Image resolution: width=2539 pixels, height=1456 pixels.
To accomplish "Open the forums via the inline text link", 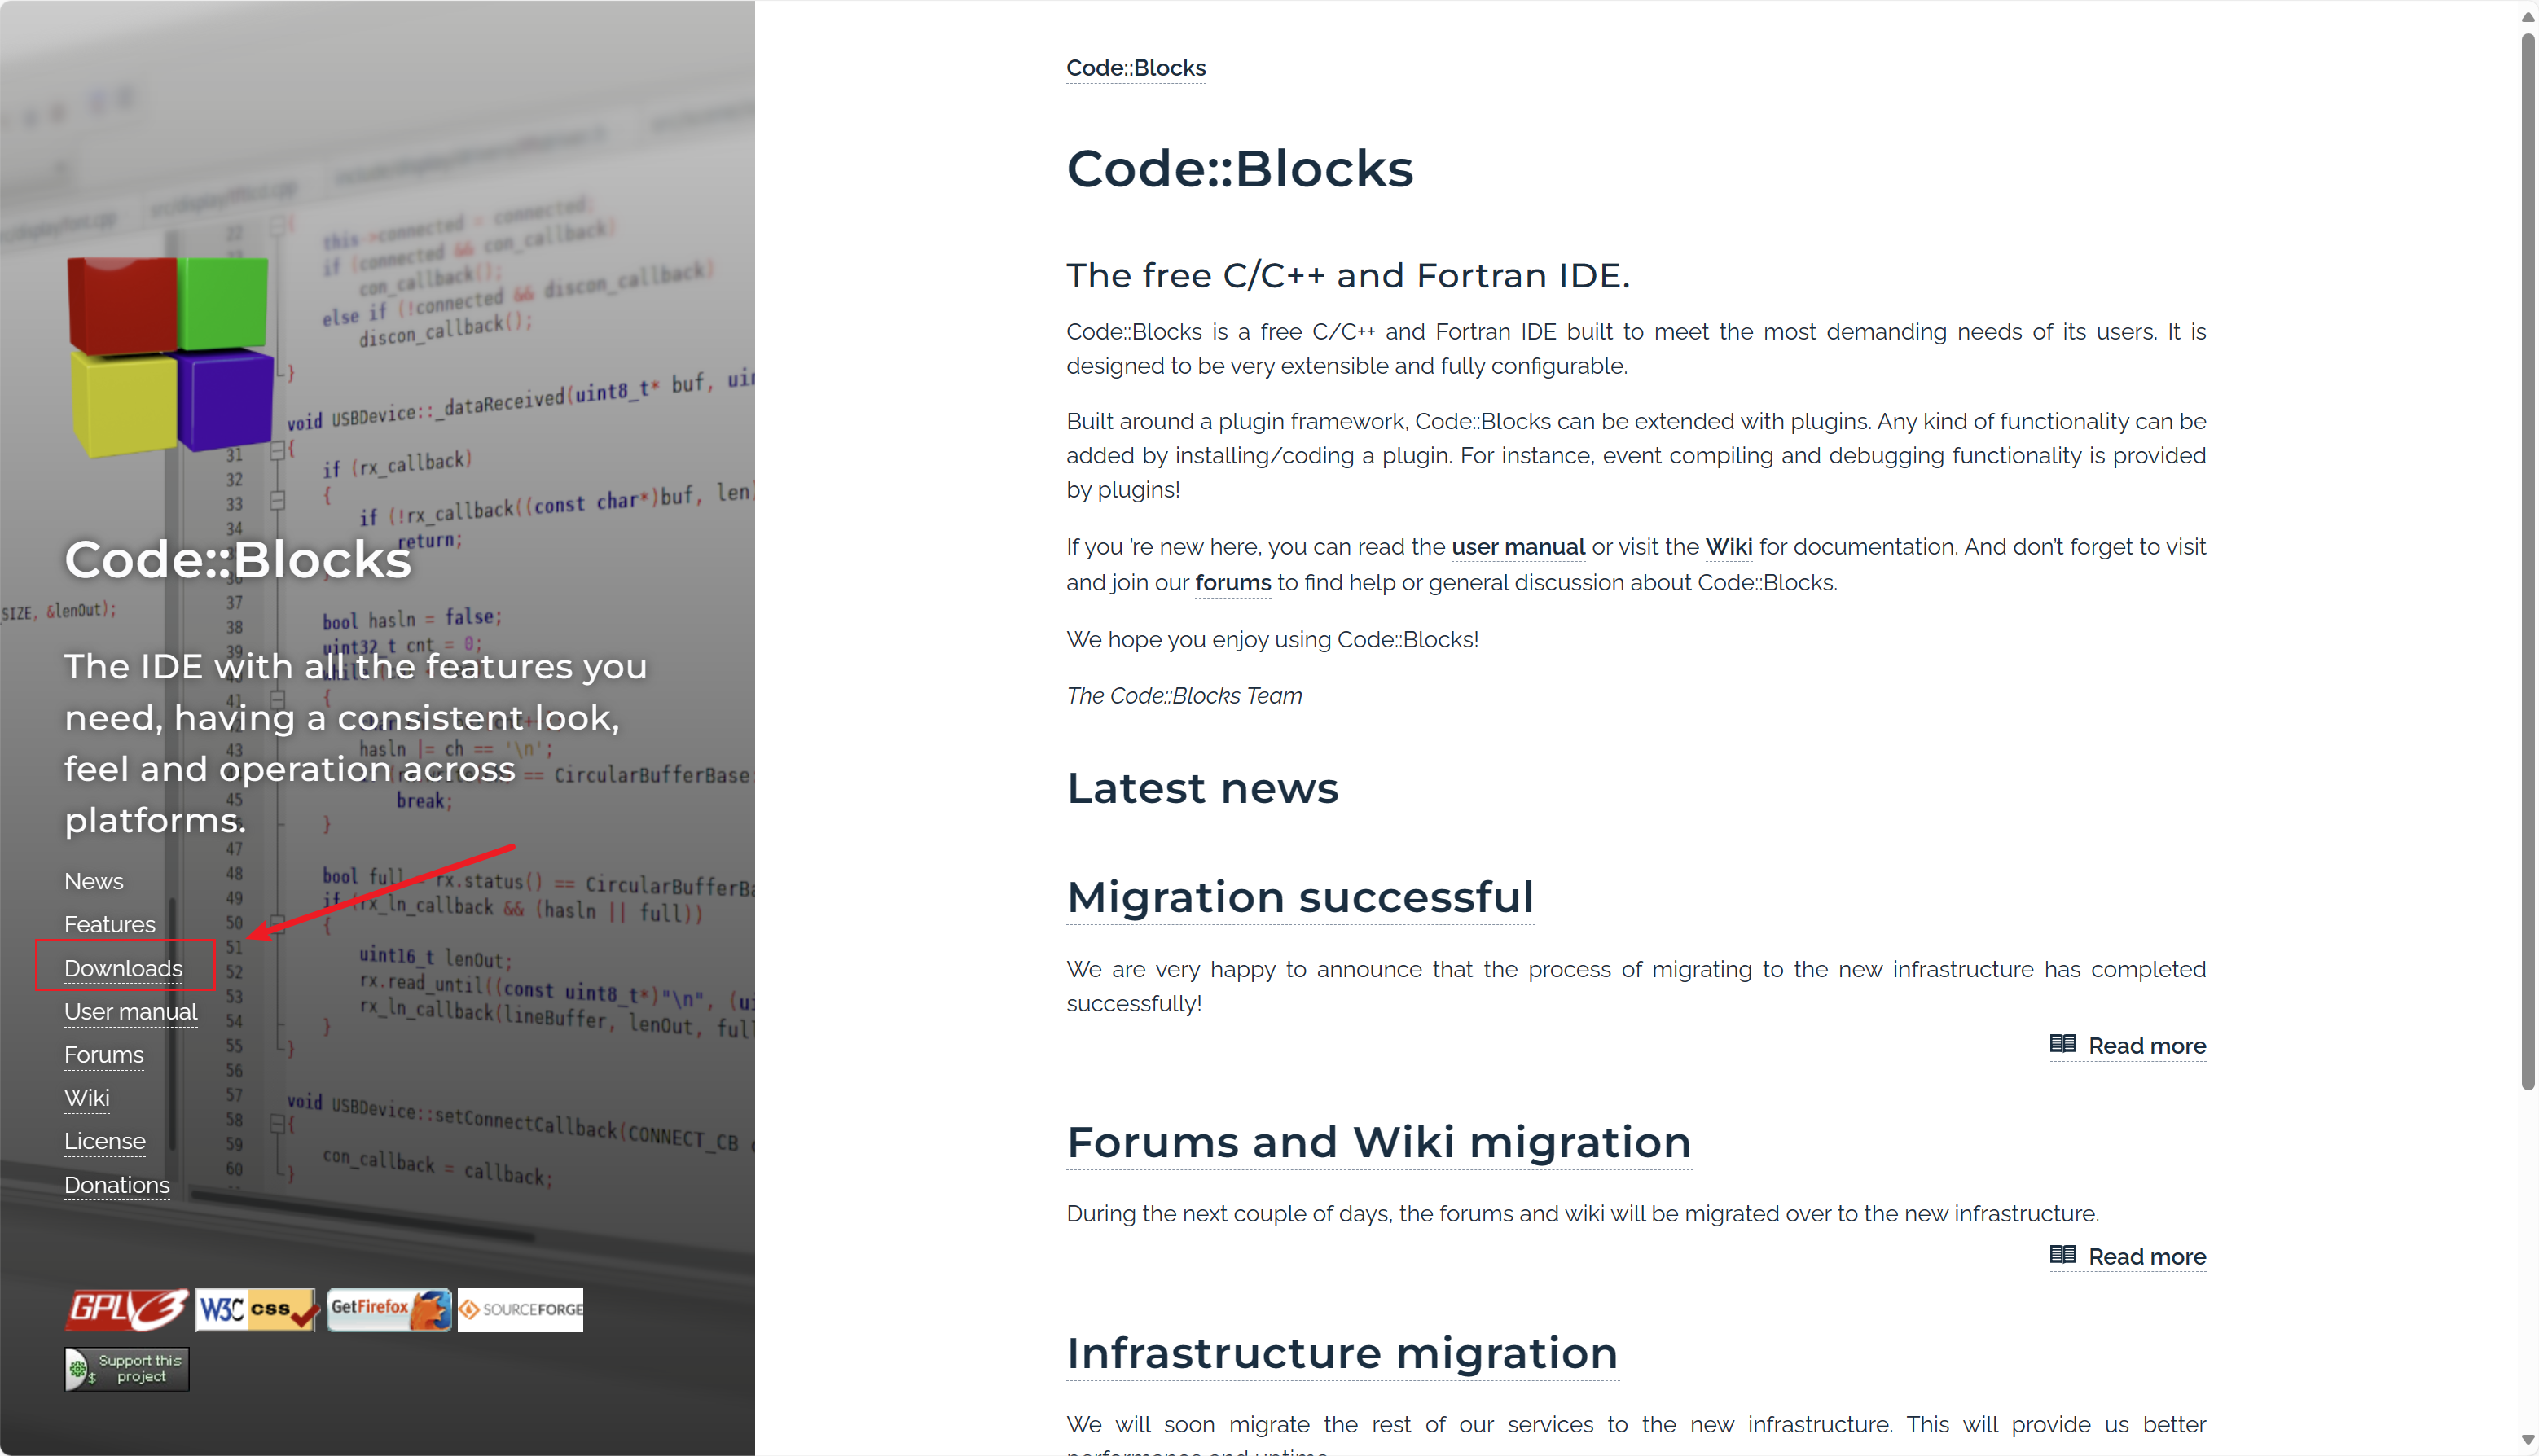I will (x=1232, y=582).
